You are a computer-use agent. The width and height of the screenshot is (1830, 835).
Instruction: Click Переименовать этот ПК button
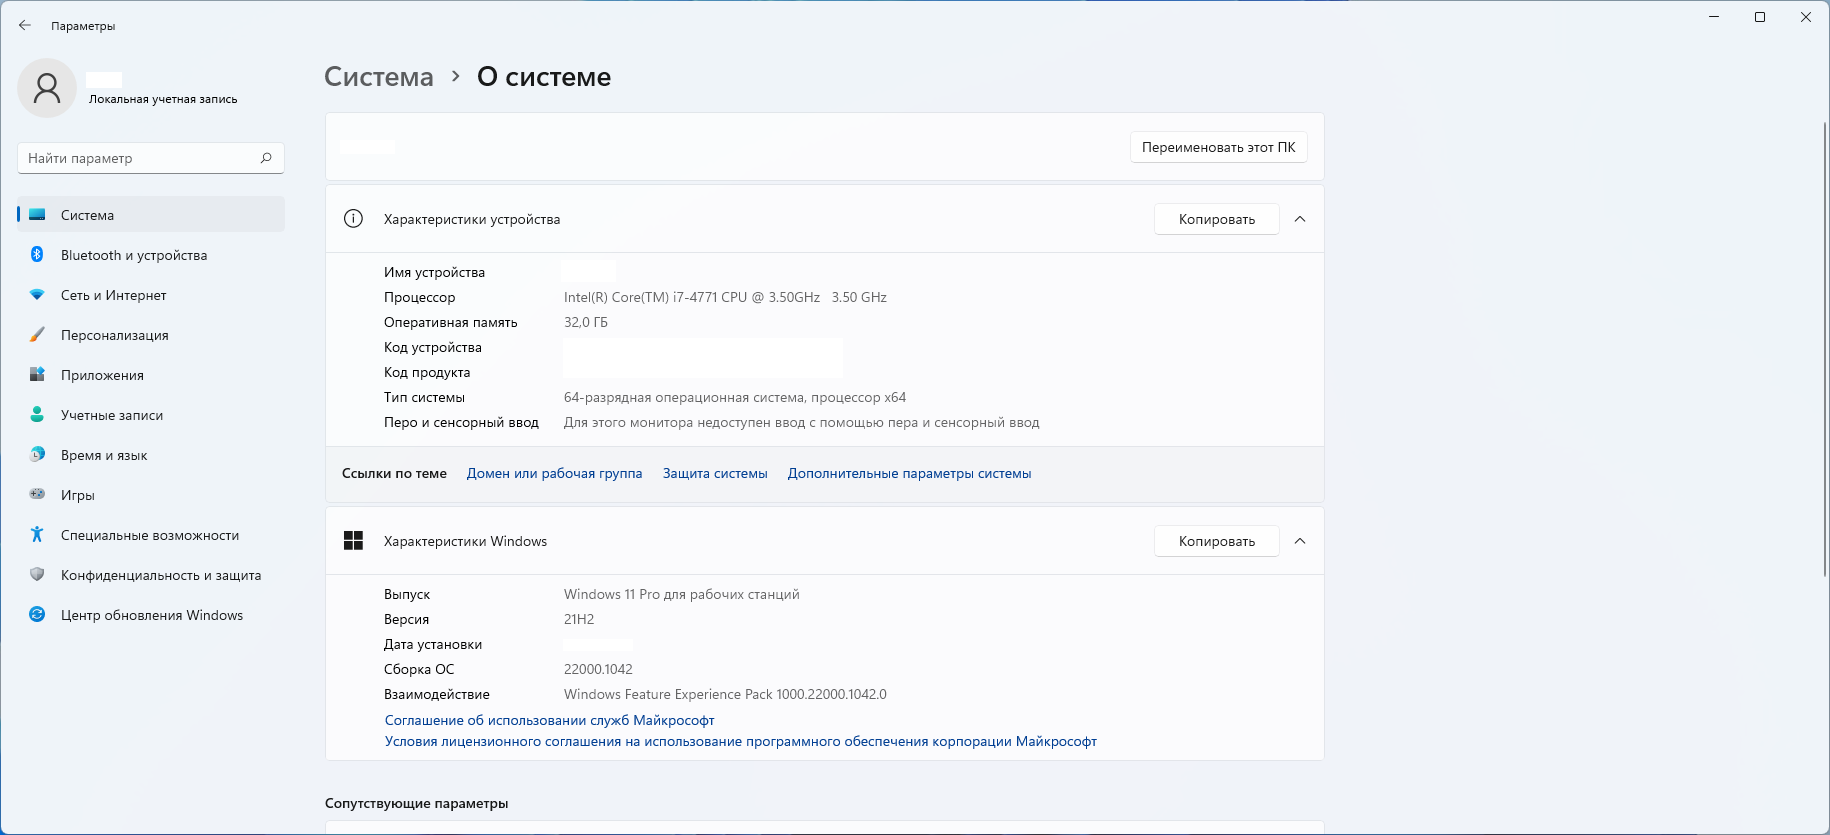[1218, 147]
